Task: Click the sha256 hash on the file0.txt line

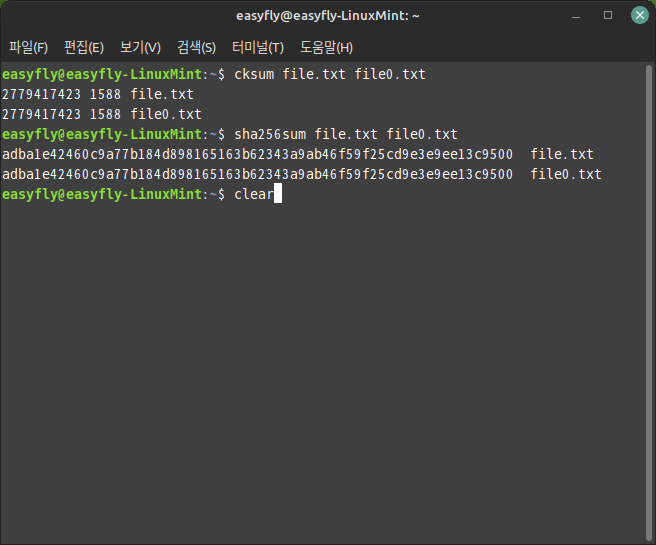Action: (257, 174)
